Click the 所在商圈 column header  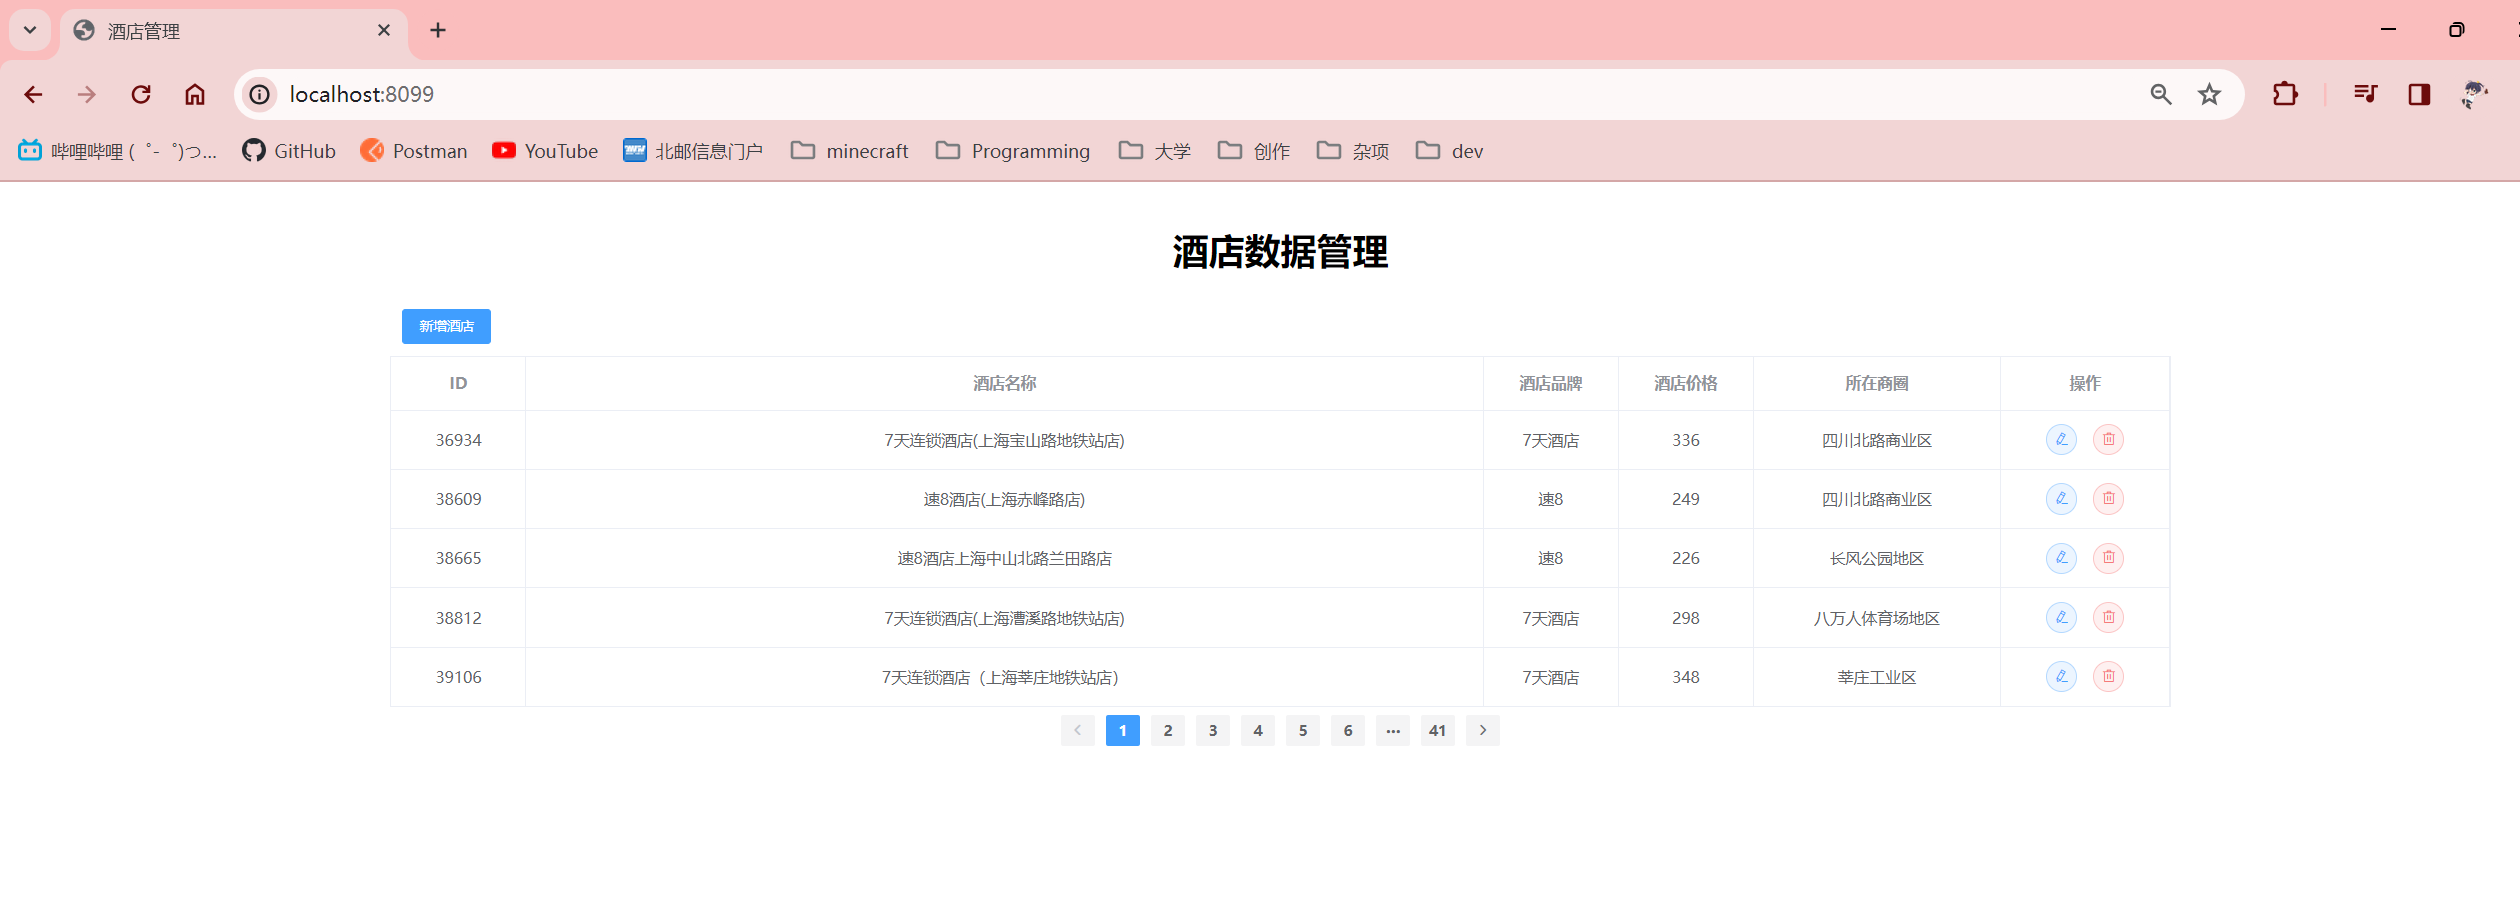(x=1877, y=384)
